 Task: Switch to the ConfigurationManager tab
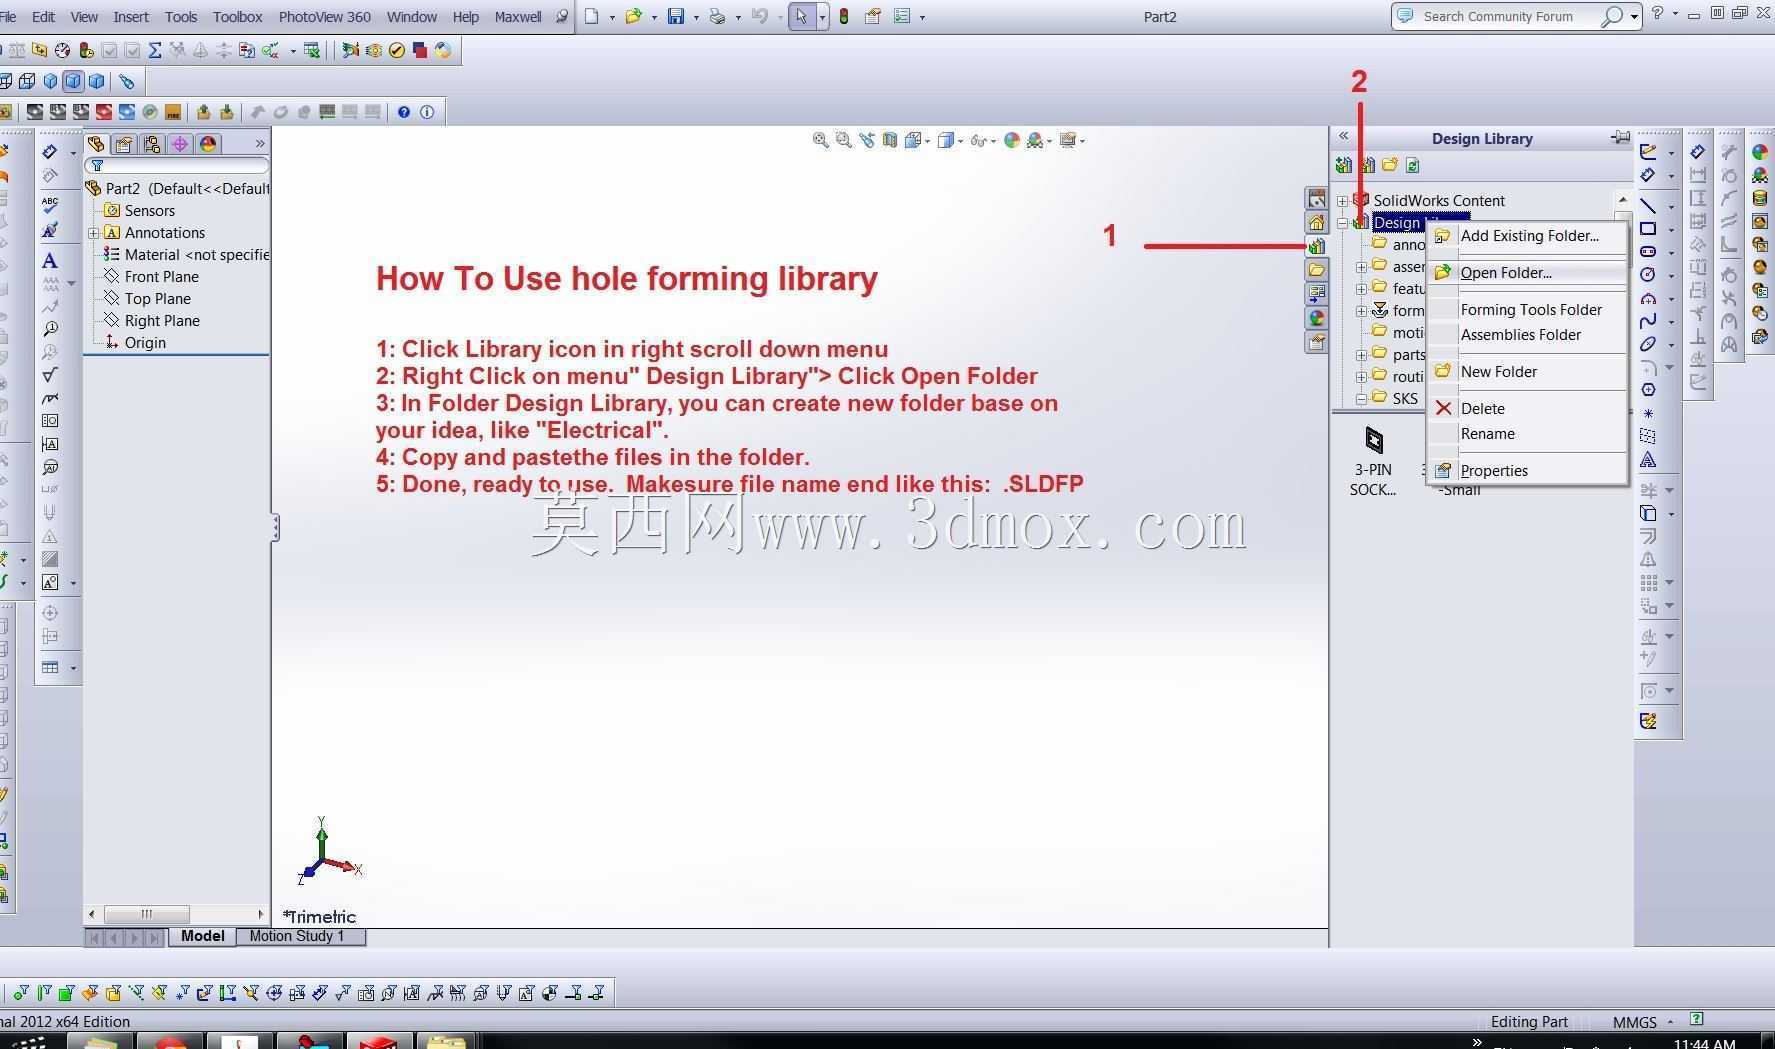[152, 144]
